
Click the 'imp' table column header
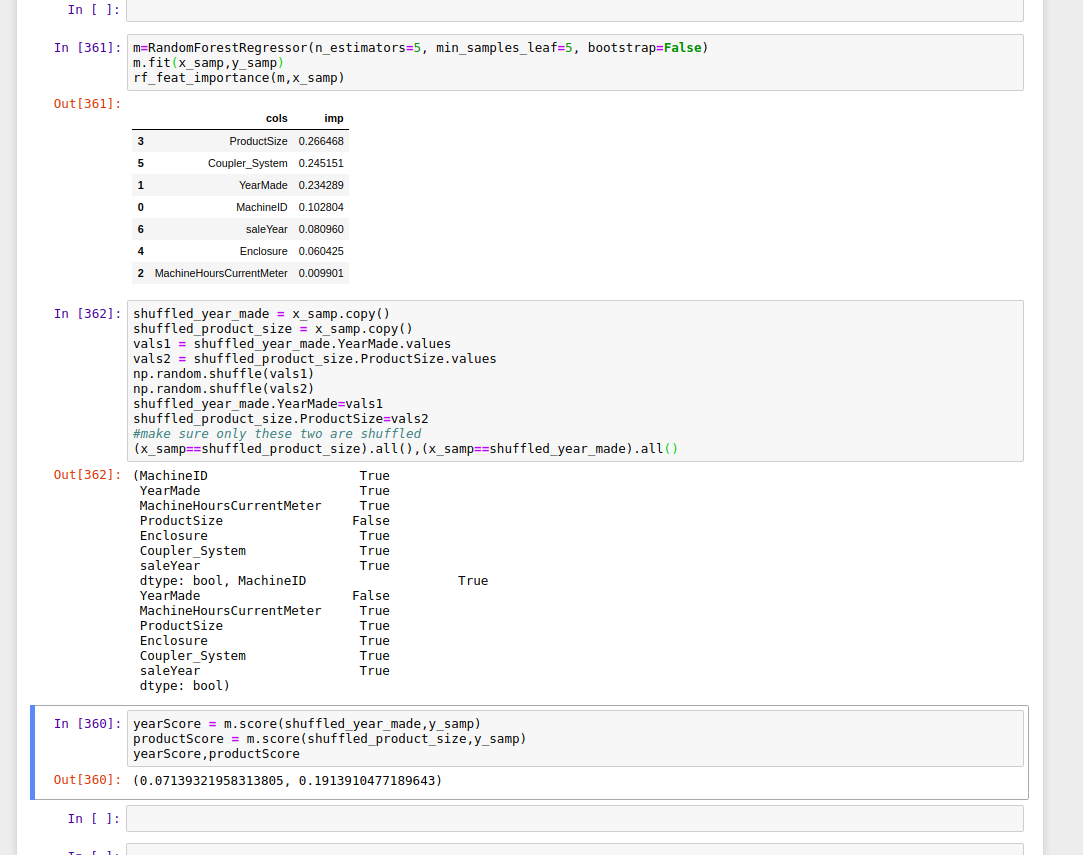click(334, 118)
